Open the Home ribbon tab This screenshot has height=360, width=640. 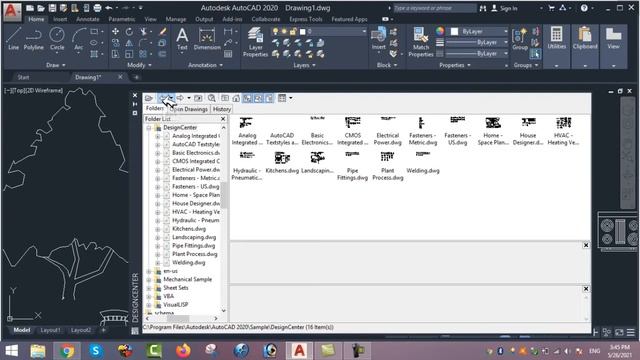click(36, 19)
